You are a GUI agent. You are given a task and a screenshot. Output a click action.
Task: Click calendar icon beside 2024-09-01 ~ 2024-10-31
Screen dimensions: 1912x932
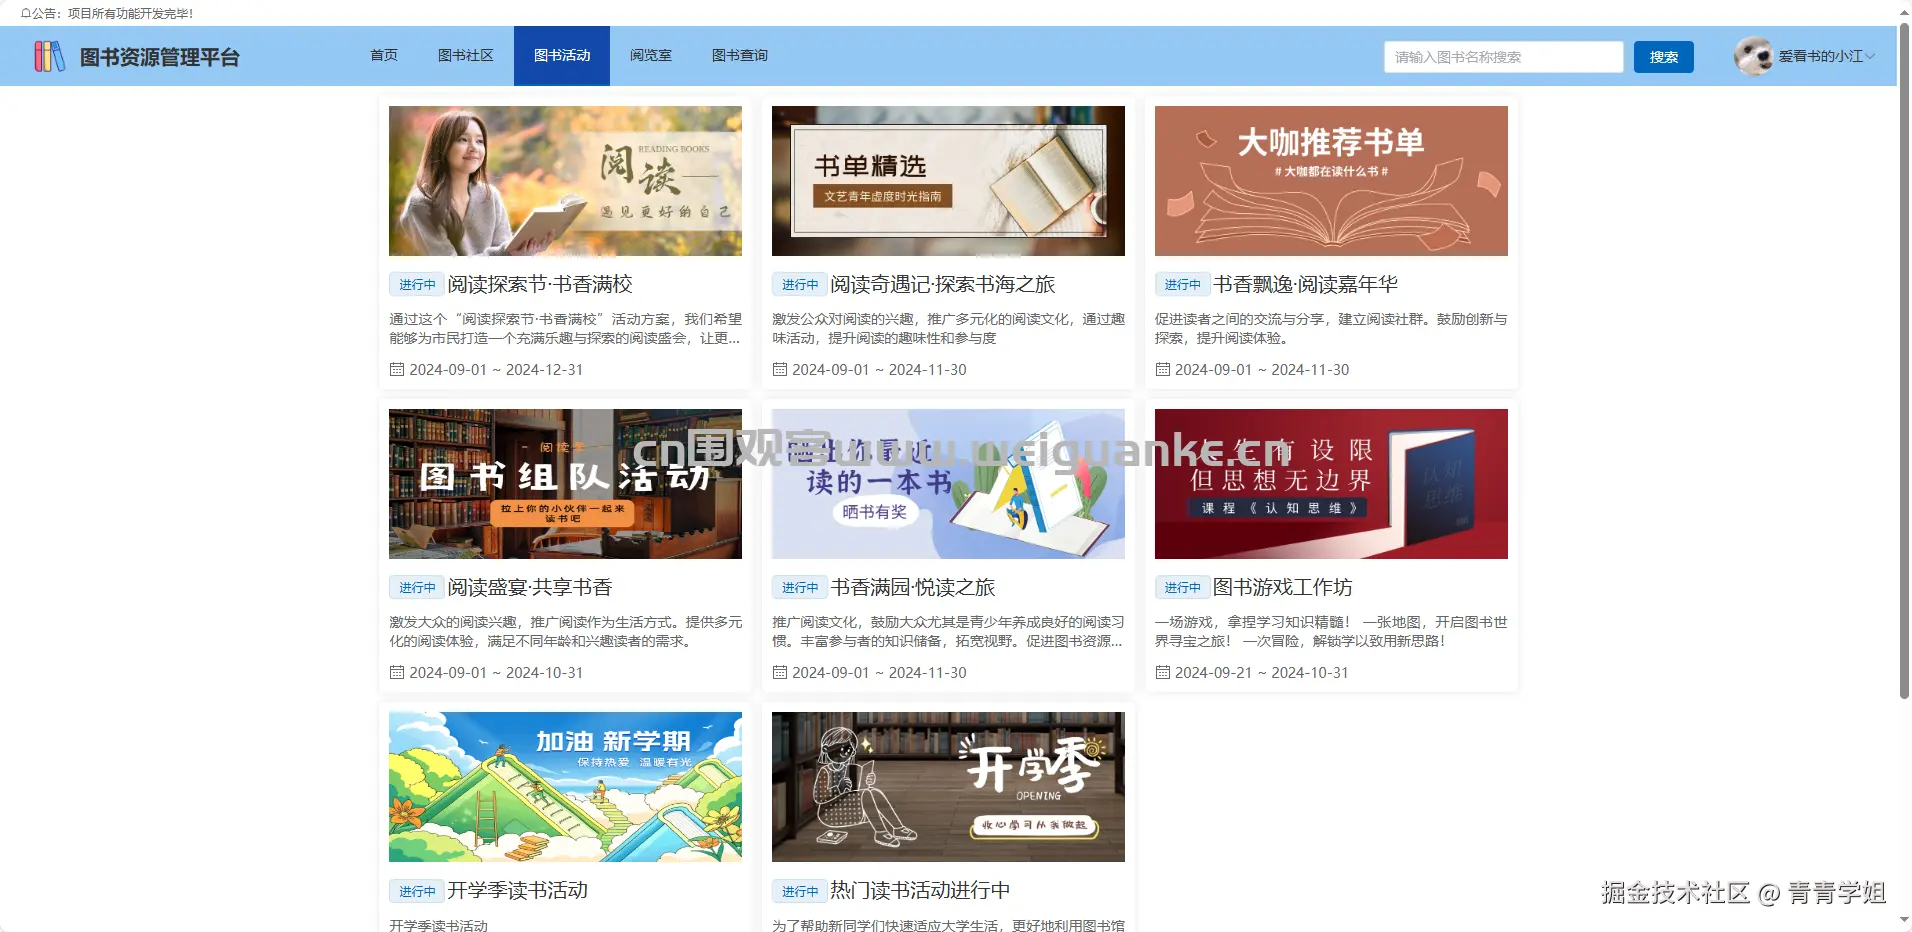(397, 672)
